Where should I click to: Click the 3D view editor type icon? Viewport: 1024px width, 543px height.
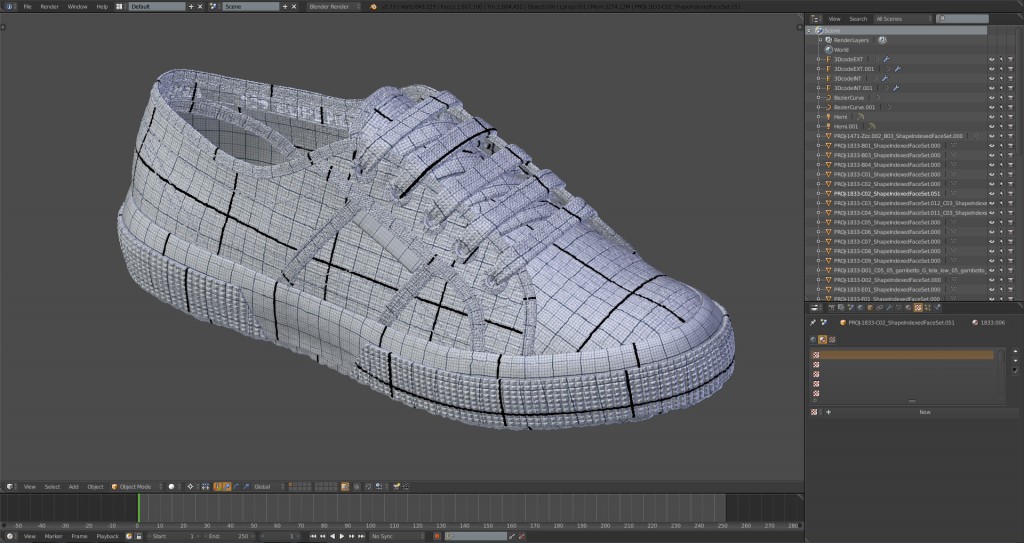click(10, 487)
